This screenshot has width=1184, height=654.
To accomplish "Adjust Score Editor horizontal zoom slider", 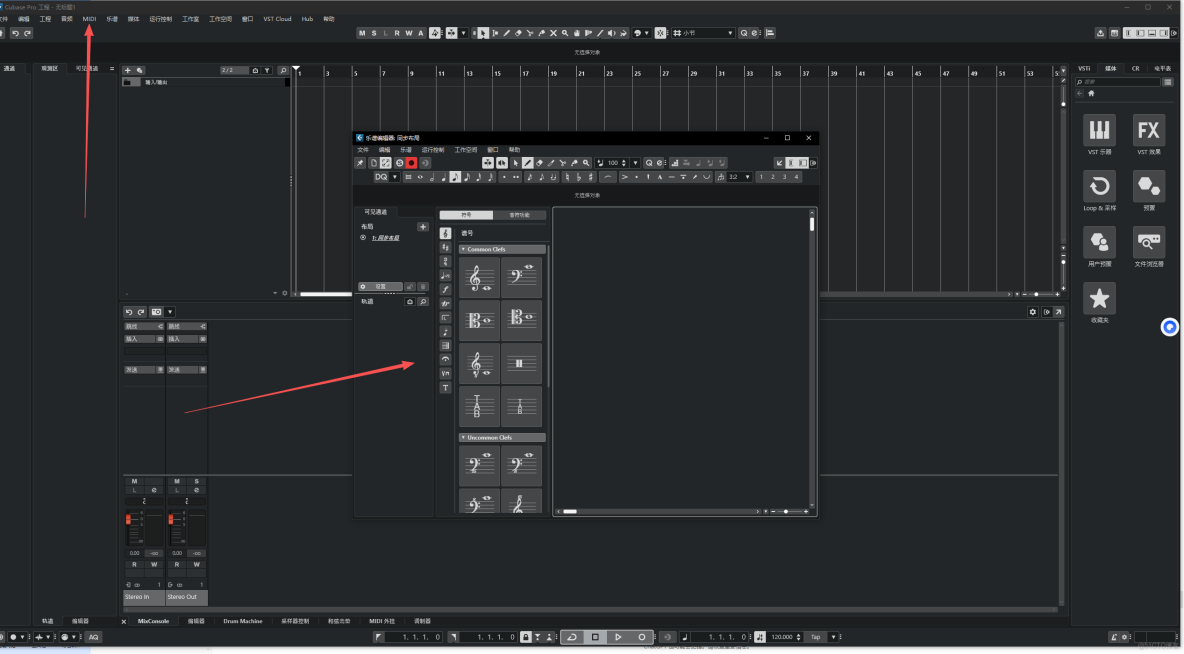I will tap(786, 511).
